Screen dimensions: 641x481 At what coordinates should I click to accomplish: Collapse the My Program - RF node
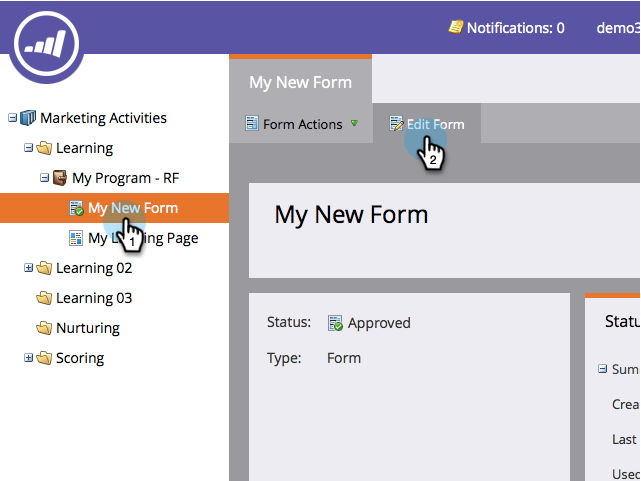tap(45, 178)
